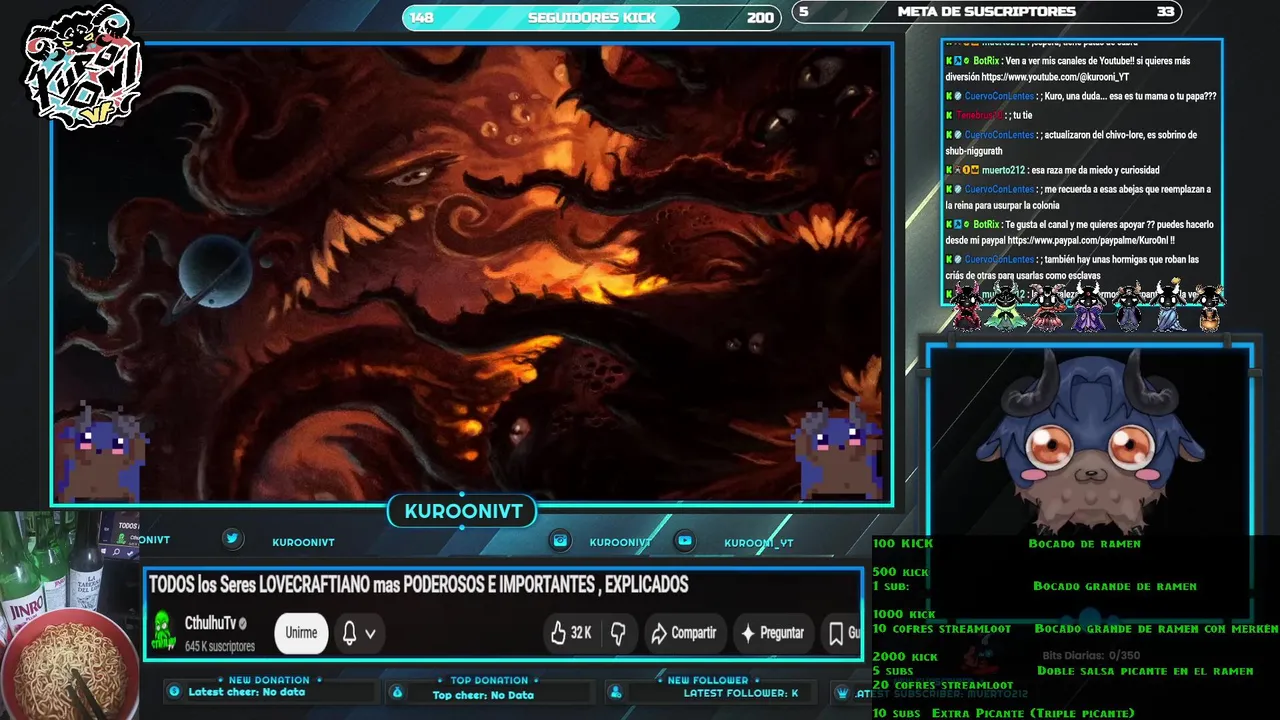Click the KUROONIVT label beside the Twitter icon
The image size is (1280, 720).
[303, 542]
